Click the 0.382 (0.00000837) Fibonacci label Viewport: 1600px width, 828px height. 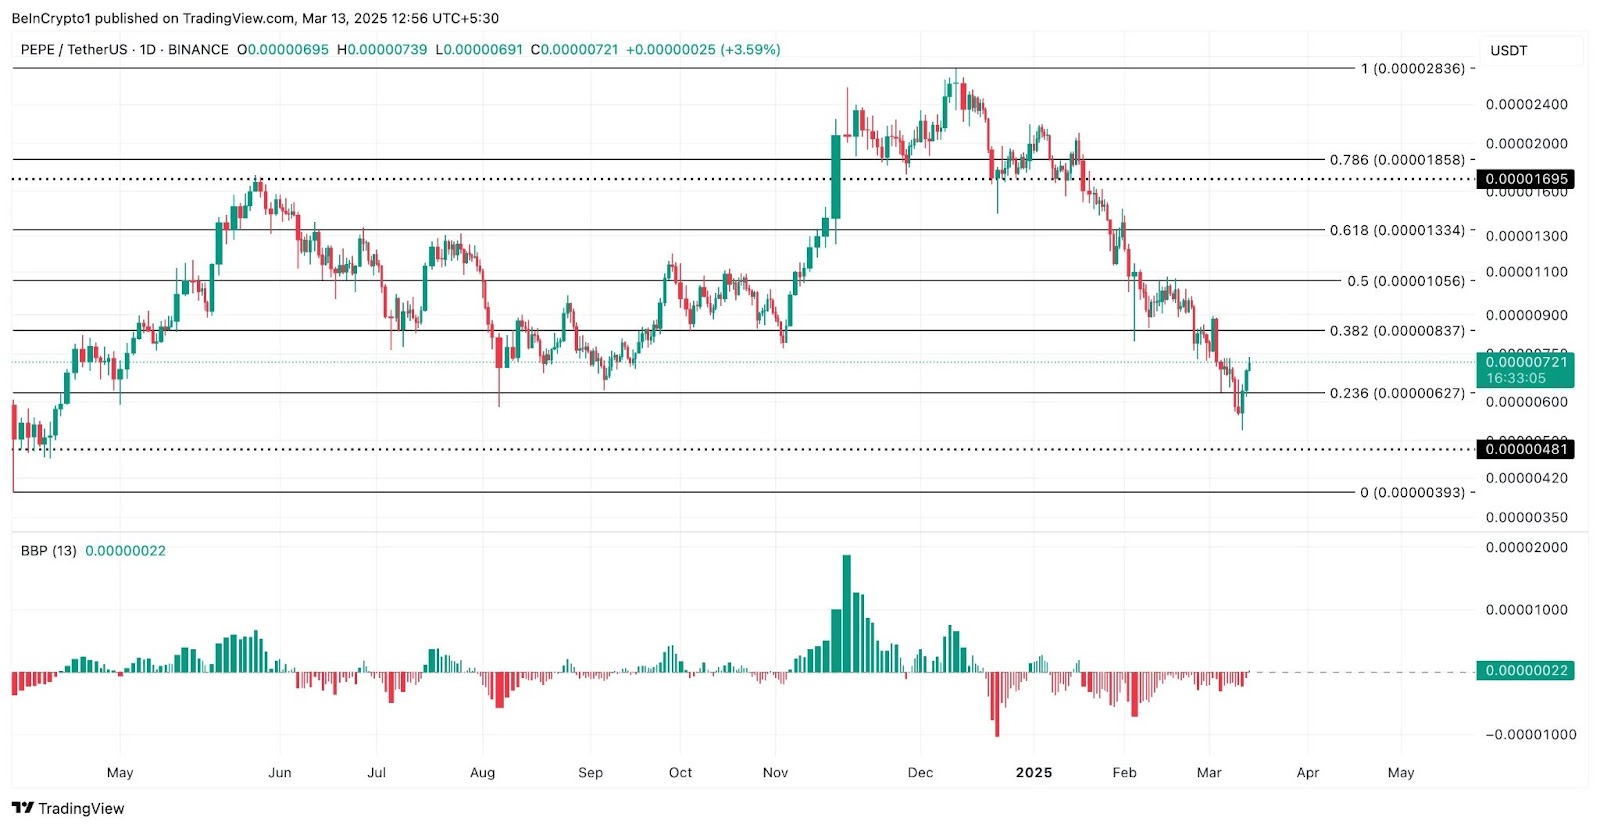click(x=1397, y=331)
